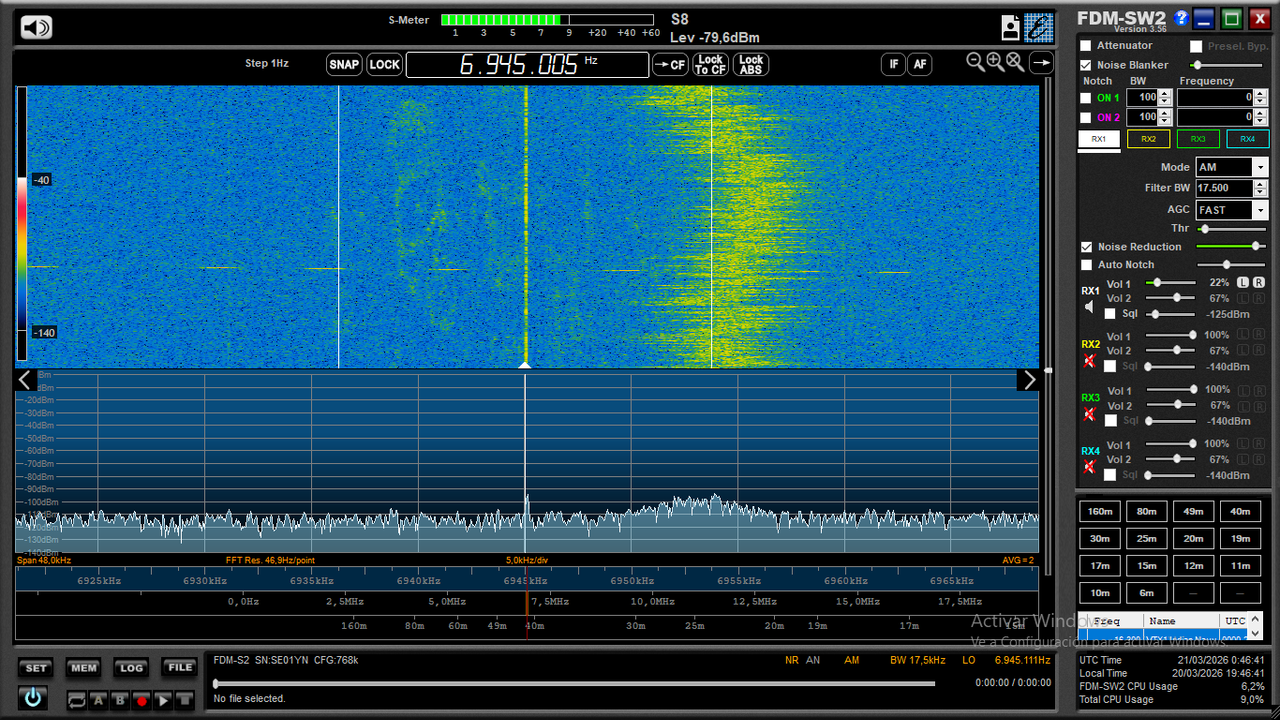The width and height of the screenshot is (1280, 720).
Task: Reset zoom with the crossed magnifier icon
Action: [1015, 62]
